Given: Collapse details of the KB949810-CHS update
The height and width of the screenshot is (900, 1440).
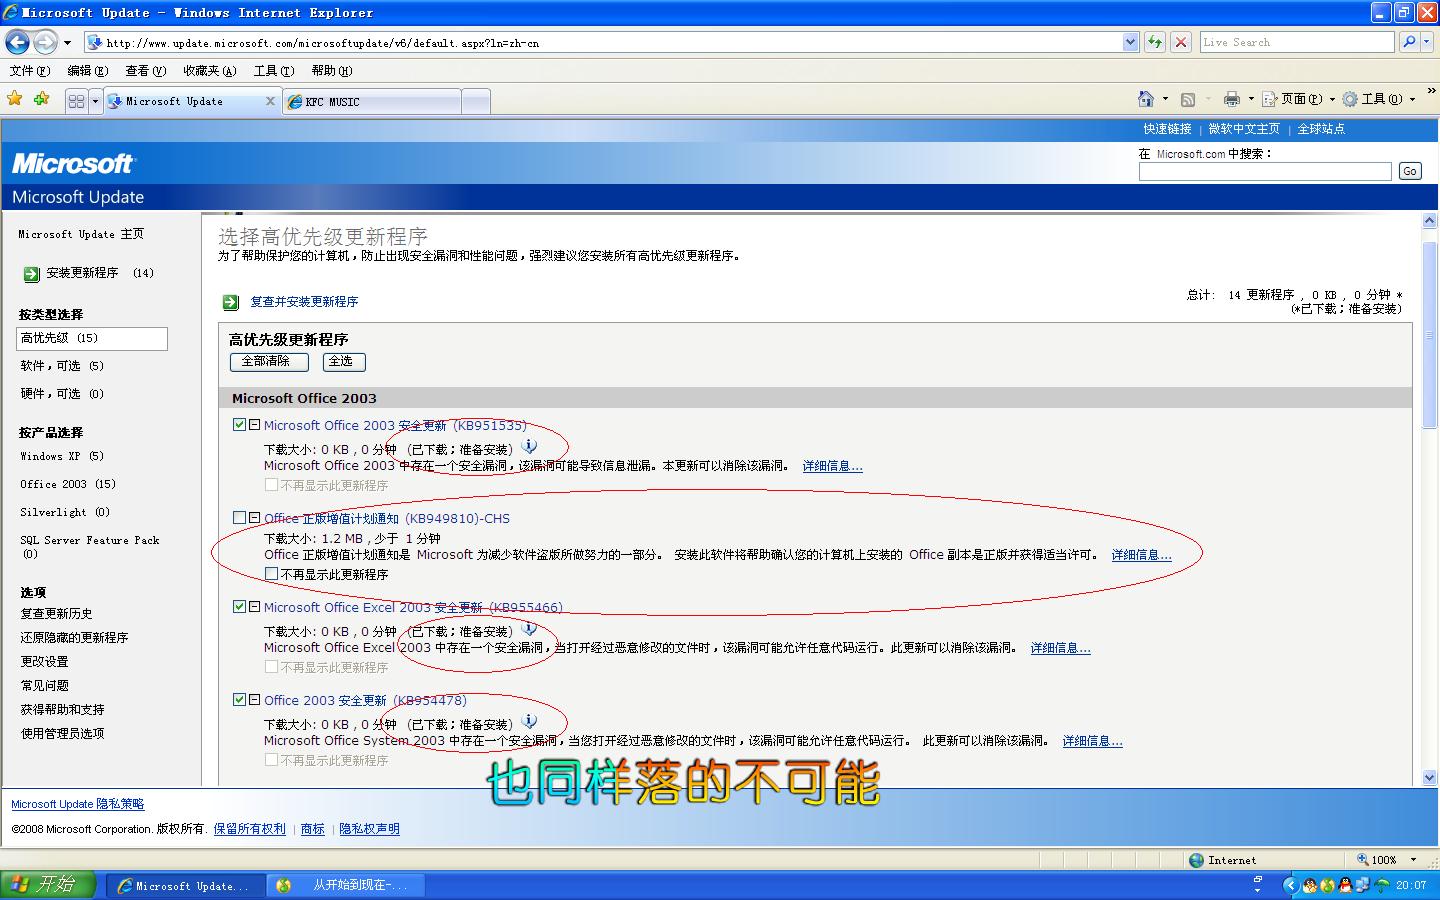Looking at the screenshot, I should click(x=255, y=517).
